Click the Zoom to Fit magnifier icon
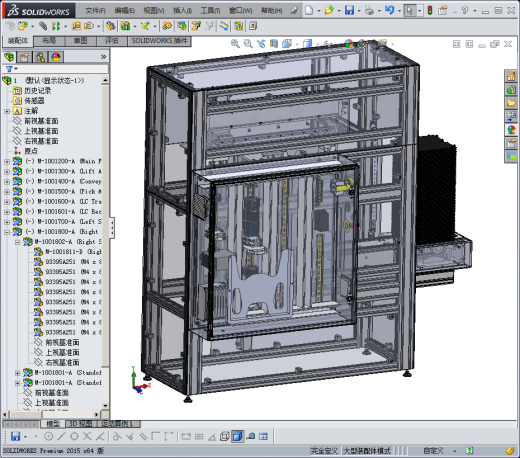Screen dimensions: 520x458 235,44
